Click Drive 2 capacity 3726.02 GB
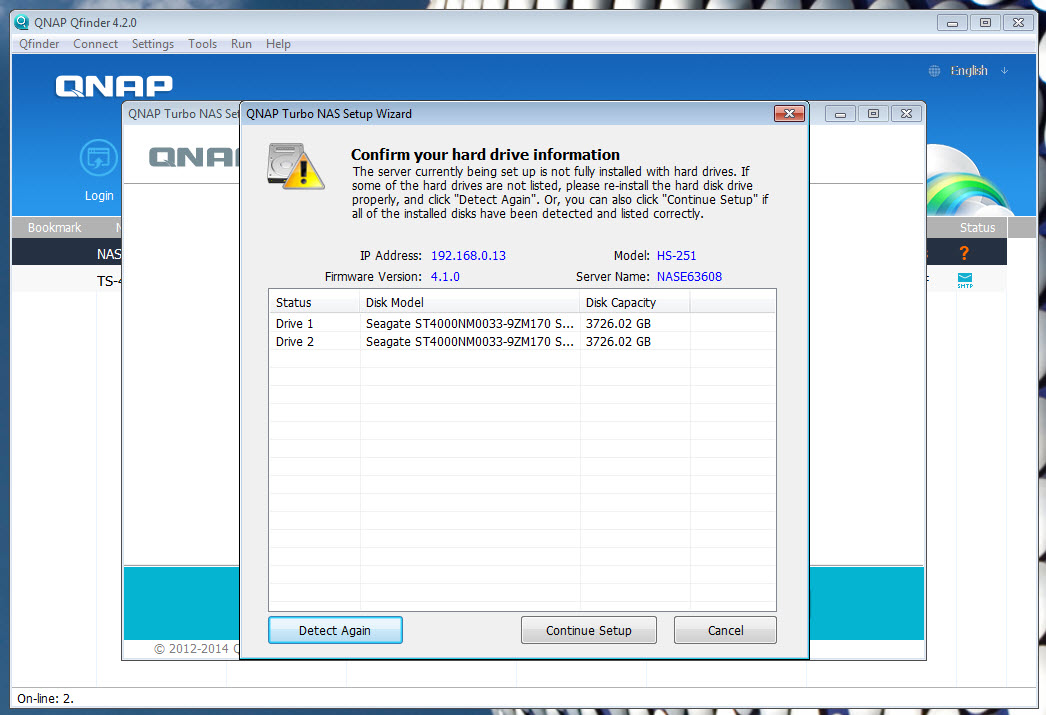Viewport: 1046px width, 715px height. 618,341
